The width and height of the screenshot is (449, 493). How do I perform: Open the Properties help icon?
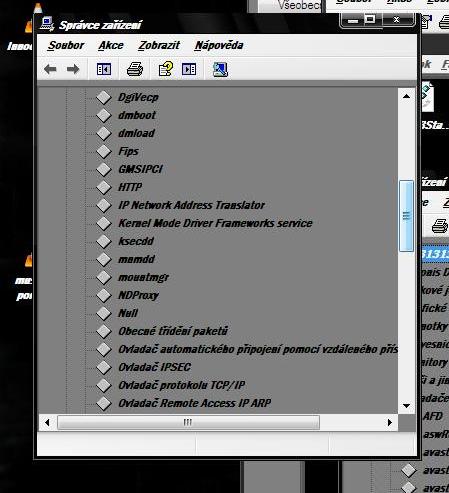[166, 69]
